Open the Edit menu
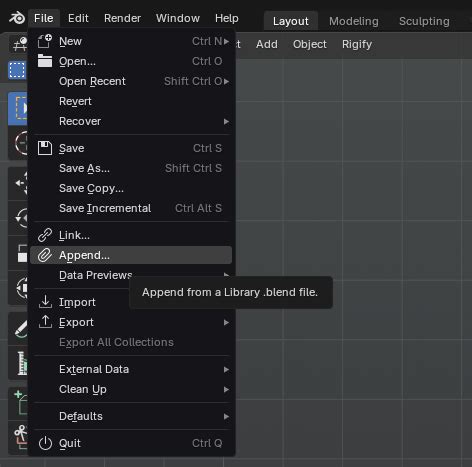The height and width of the screenshot is (467, 472). (78, 18)
